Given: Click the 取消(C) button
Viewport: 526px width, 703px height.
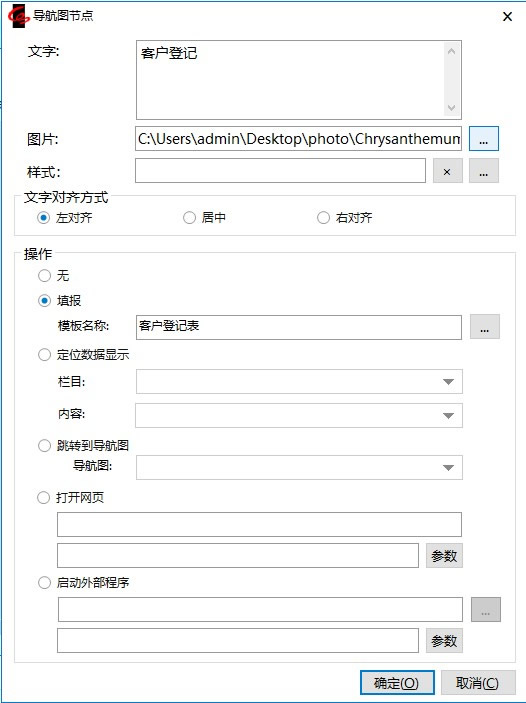Looking at the screenshot, I should [478, 683].
